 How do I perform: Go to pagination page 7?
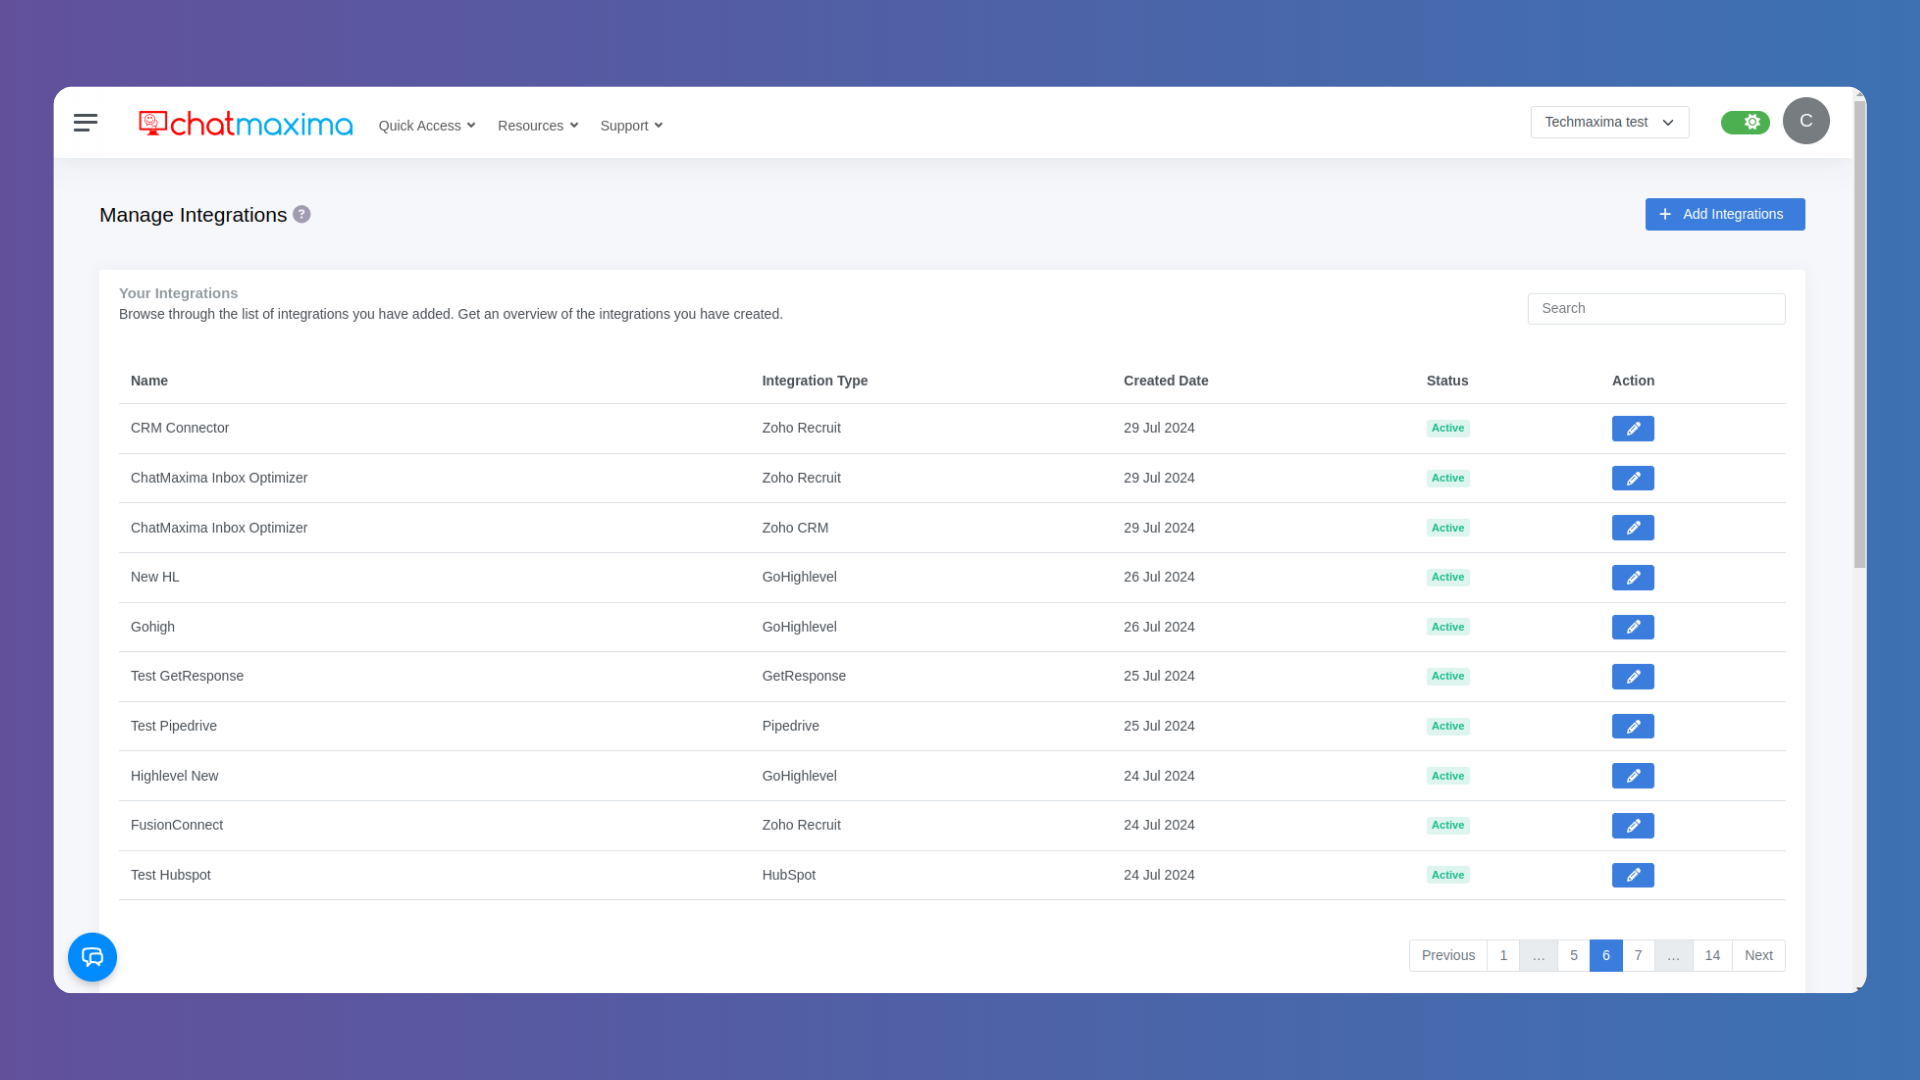click(x=1638, y=955)
